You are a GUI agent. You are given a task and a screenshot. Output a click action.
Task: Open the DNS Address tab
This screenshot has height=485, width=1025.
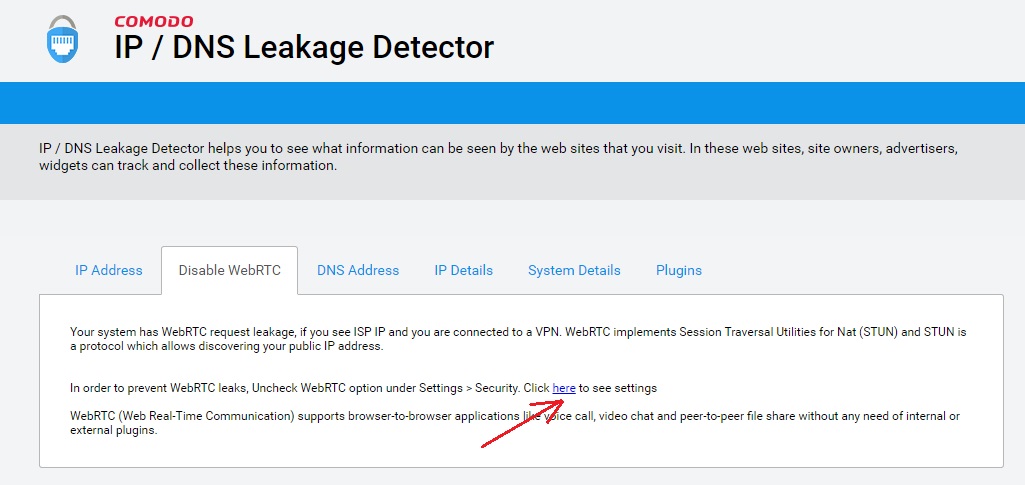[x=358, y=270]
